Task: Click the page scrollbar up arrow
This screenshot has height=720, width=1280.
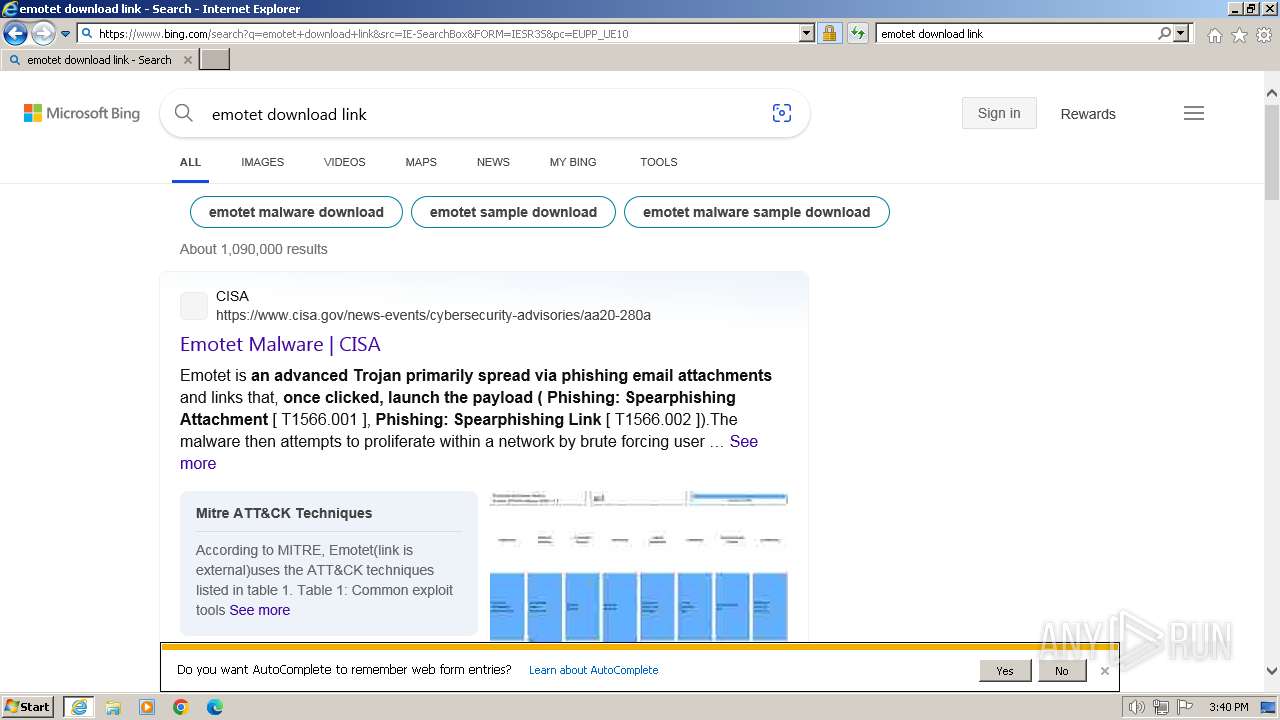Action: 1272,94
